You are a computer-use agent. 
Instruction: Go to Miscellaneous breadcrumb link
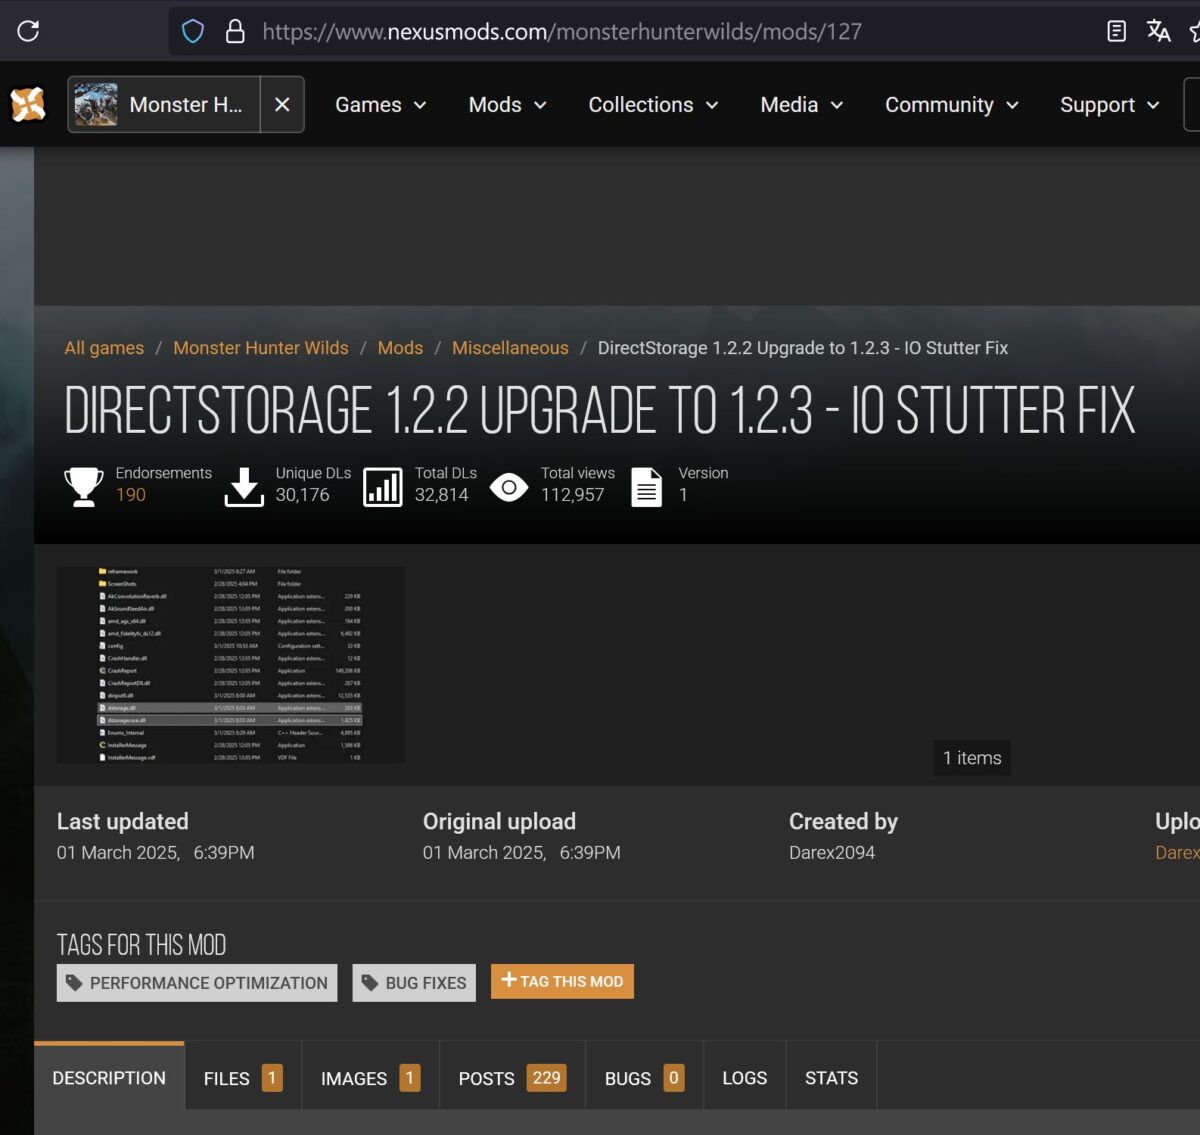point(510,348)
